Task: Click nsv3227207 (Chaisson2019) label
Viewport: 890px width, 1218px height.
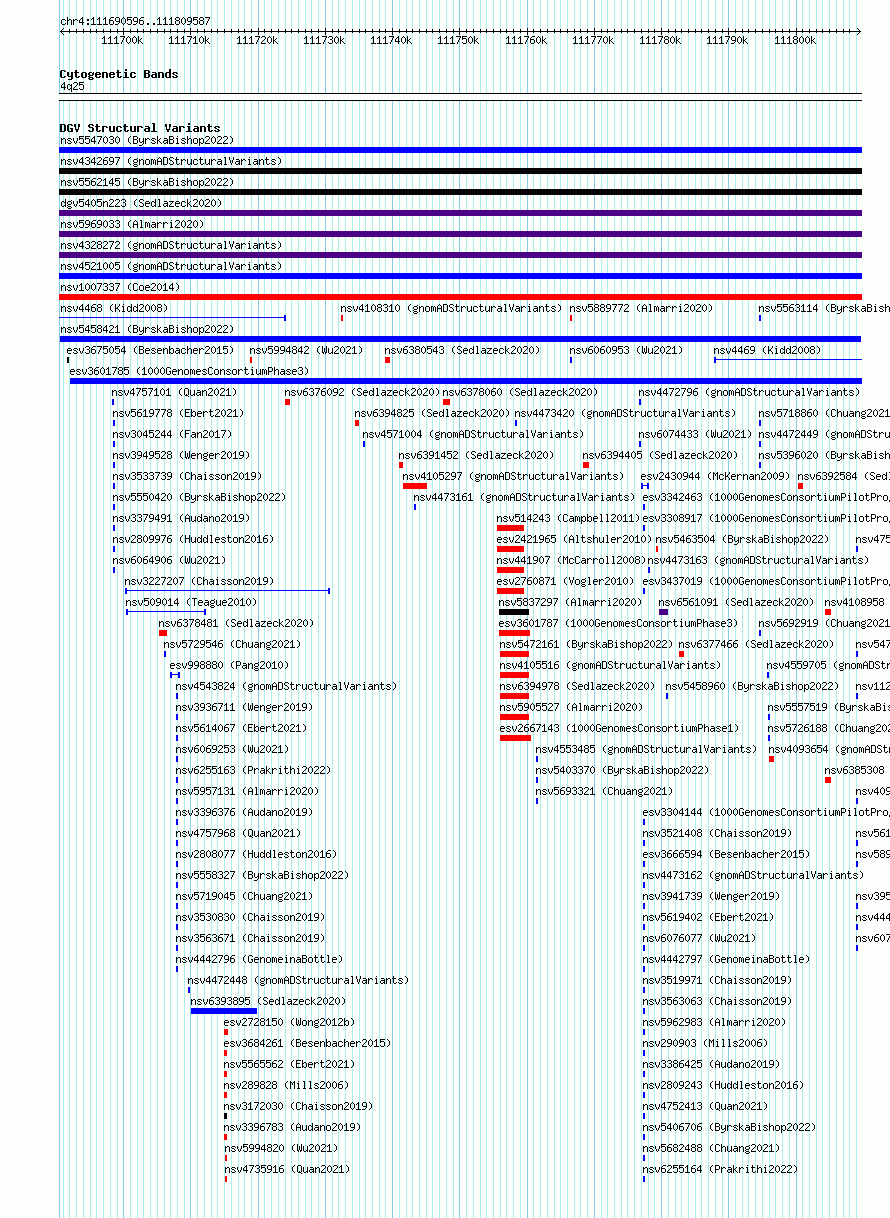Action: 199,581
